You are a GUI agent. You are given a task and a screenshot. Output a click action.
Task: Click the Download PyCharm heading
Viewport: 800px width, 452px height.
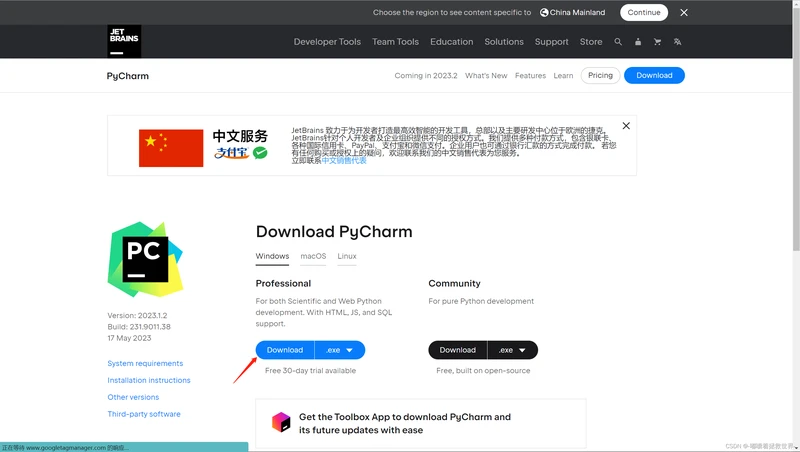pyautogui.click(x=334, y=232)
